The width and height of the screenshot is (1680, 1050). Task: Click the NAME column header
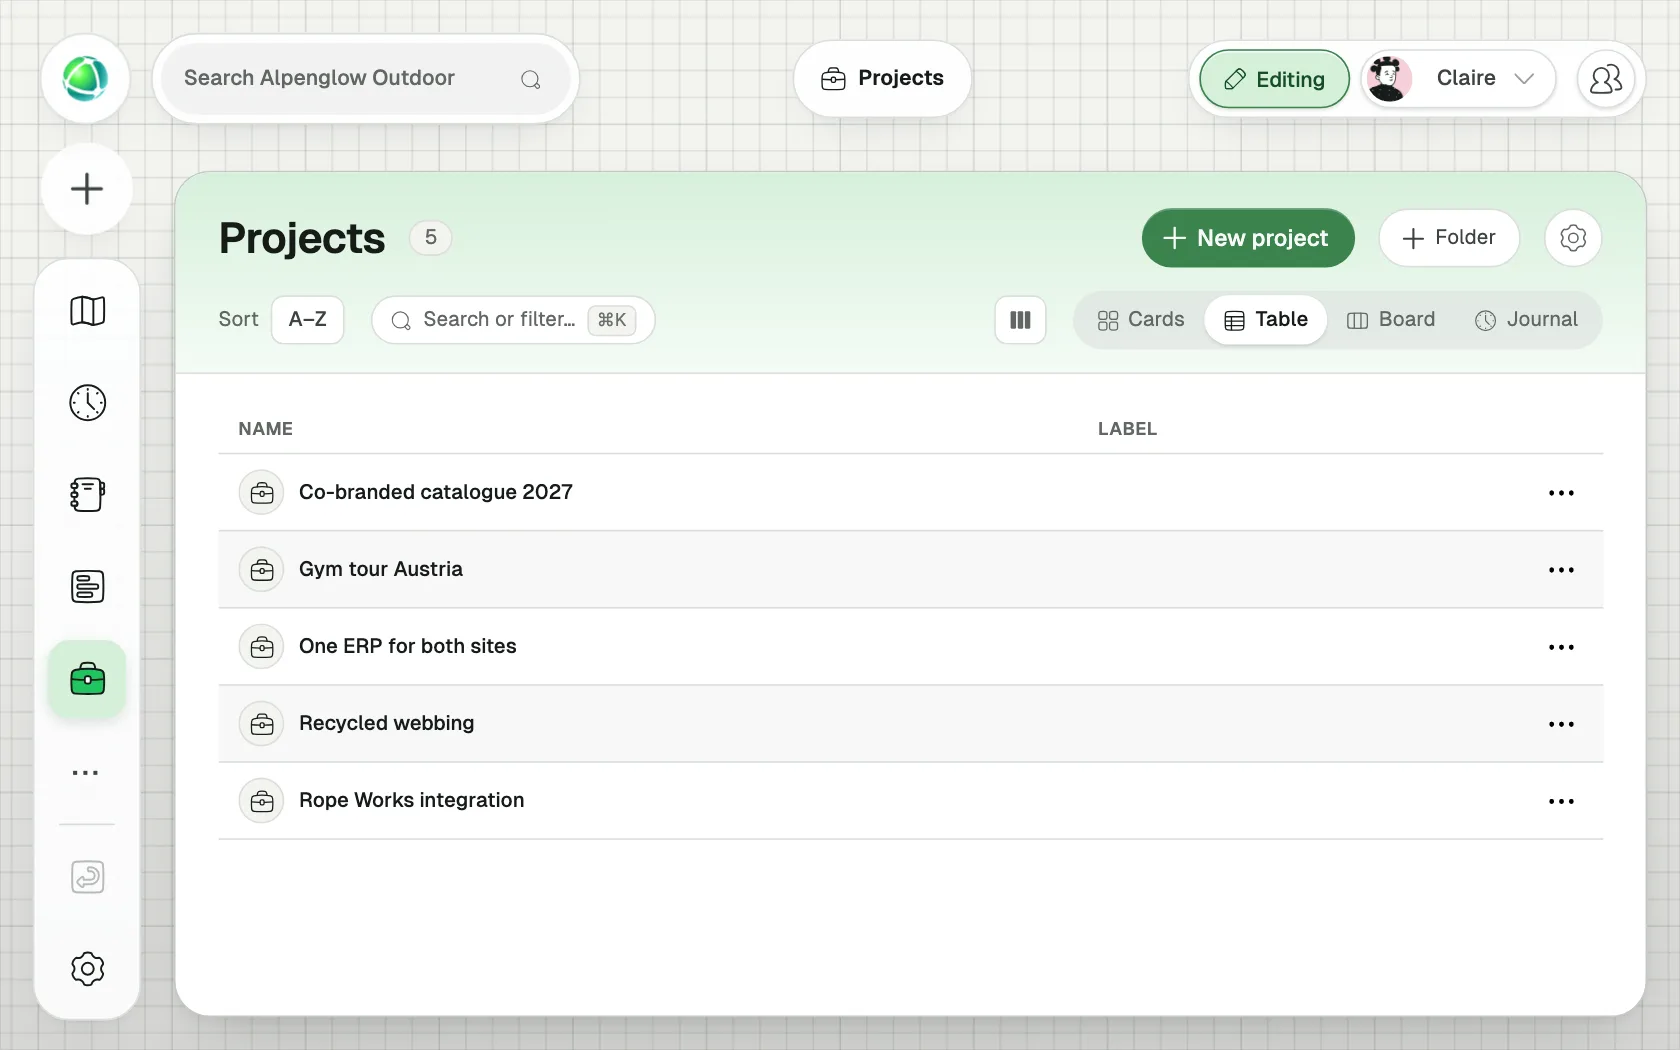pyautogui.click(x=266, y=429)
